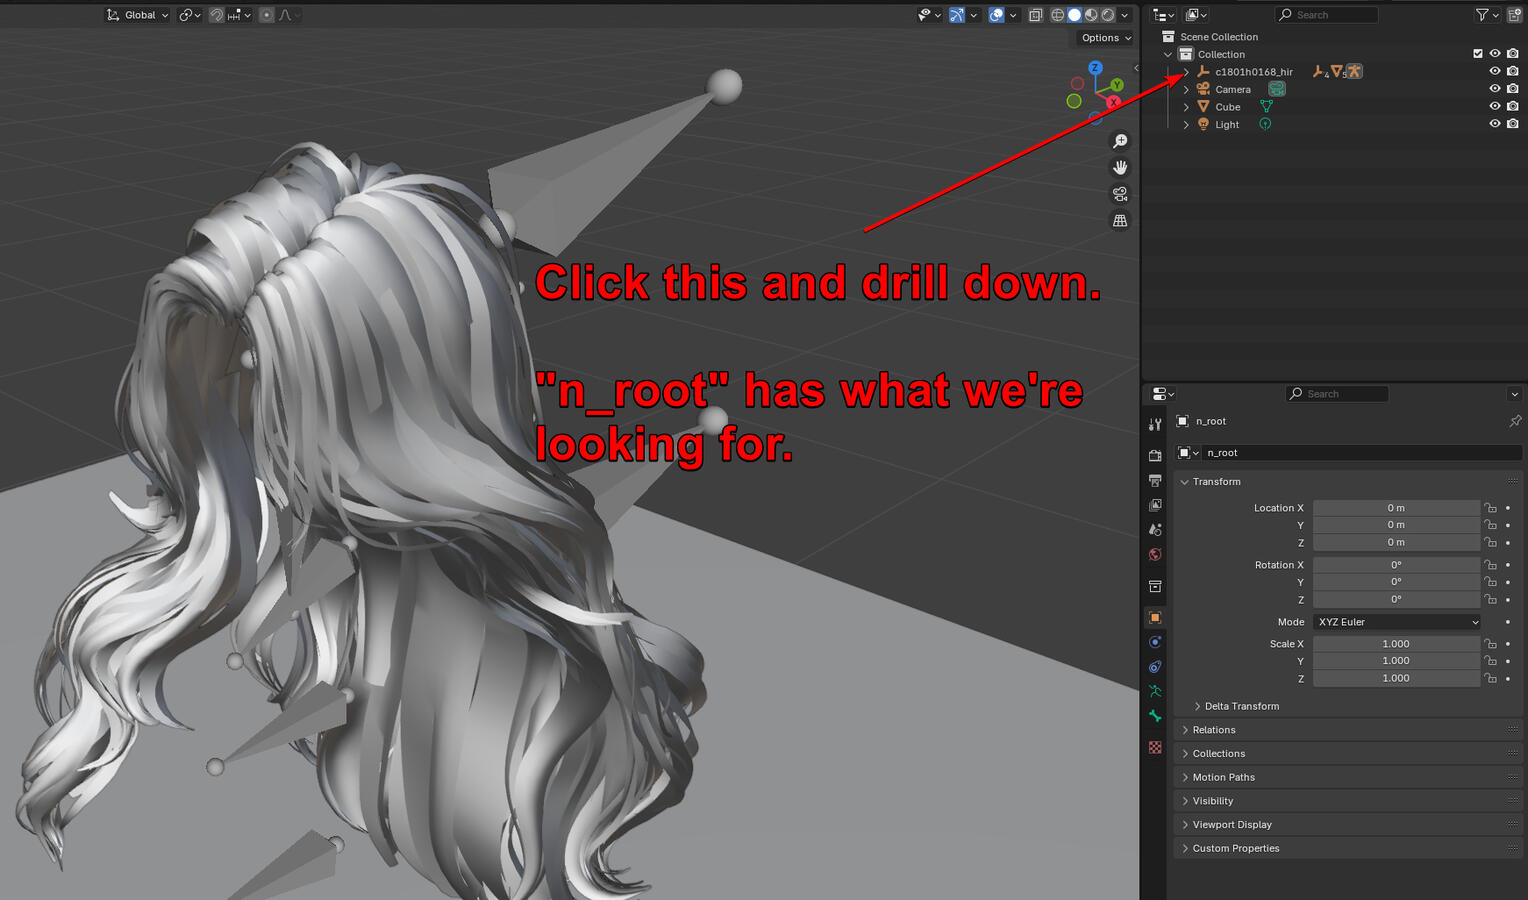Click the zoom in/out viewport gizmo
Image resolution: width=1528 pixels, height=900 pixels.
(x=1120, y=141)
